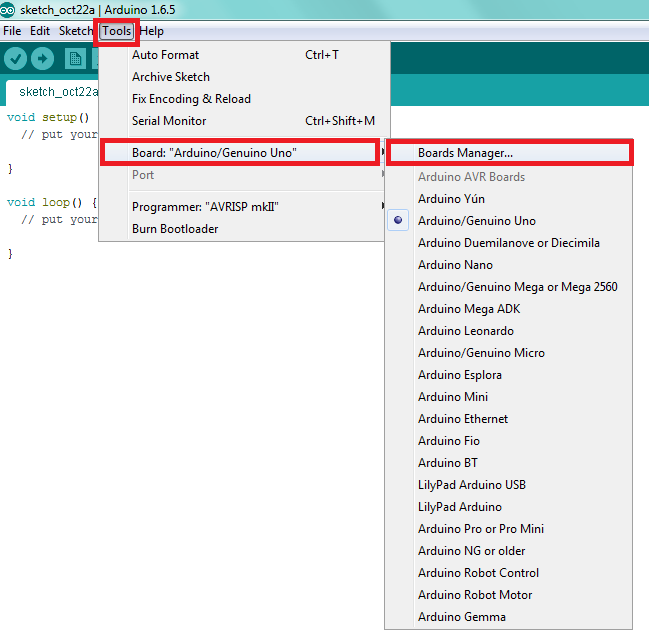Select Arduino Mega ADK board

509,309
